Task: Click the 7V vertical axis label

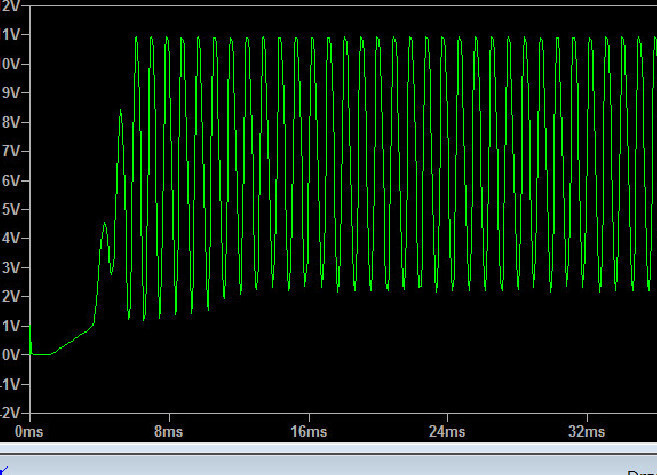Action: click(10, 151)
